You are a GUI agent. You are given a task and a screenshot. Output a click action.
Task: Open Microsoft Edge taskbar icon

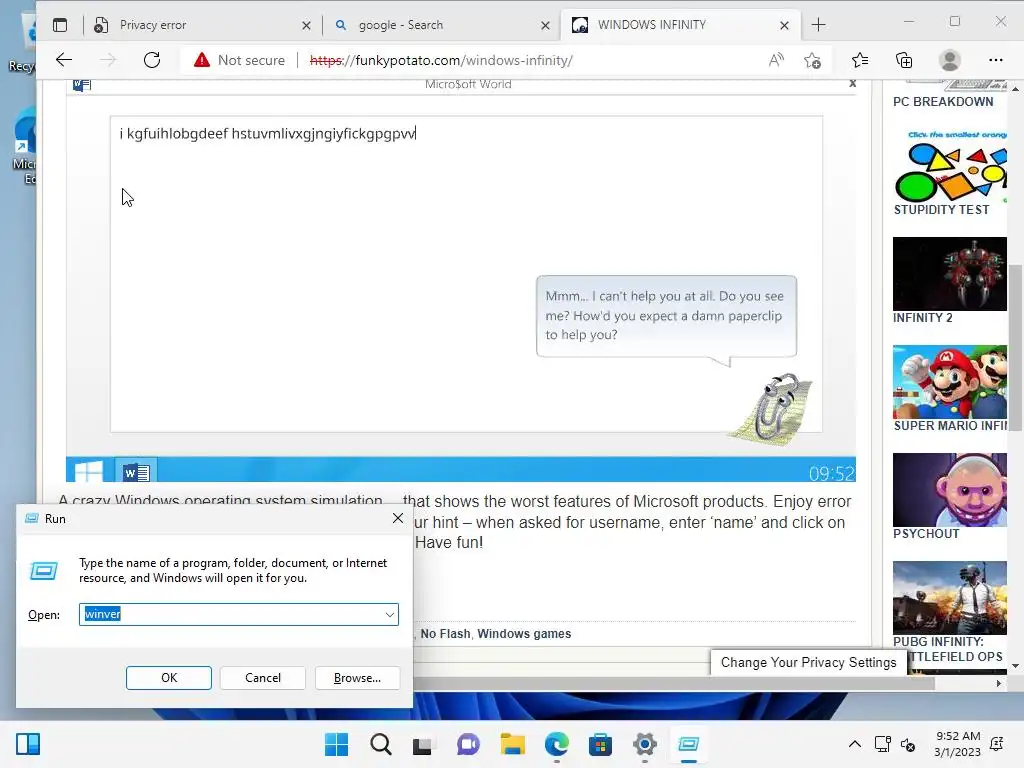[556, 744]
